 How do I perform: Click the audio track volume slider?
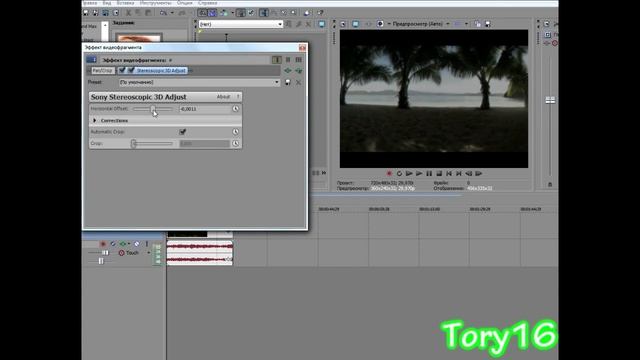coord(105,253)
